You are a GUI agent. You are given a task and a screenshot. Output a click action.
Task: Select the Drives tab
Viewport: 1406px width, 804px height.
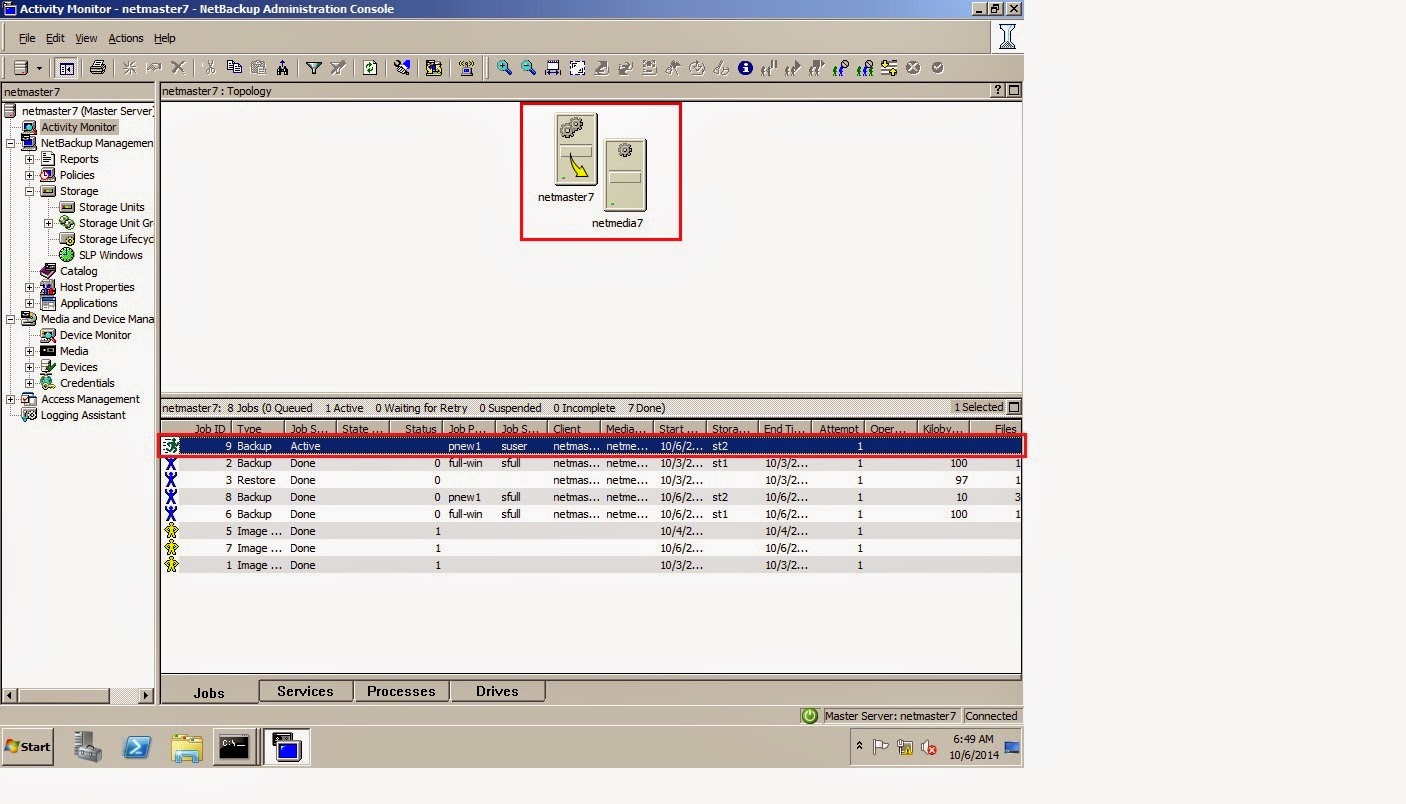[497, 690]
